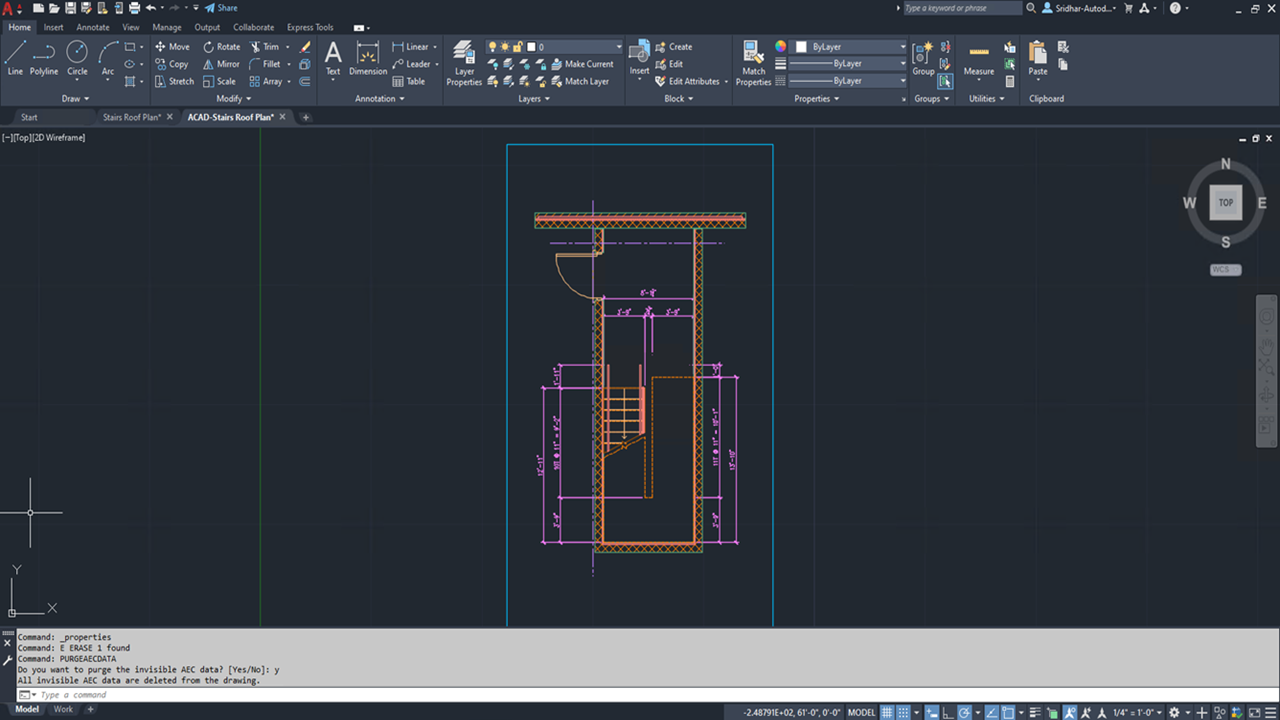Toggle Ortho mode in the status bar
Viewport: 1280px width, 720px height.
(x=947, y=713)
